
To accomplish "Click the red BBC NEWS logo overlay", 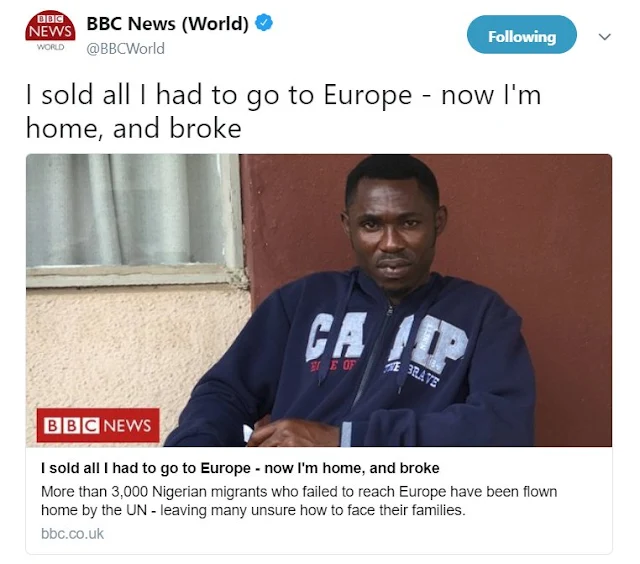I will coord(98,425).
